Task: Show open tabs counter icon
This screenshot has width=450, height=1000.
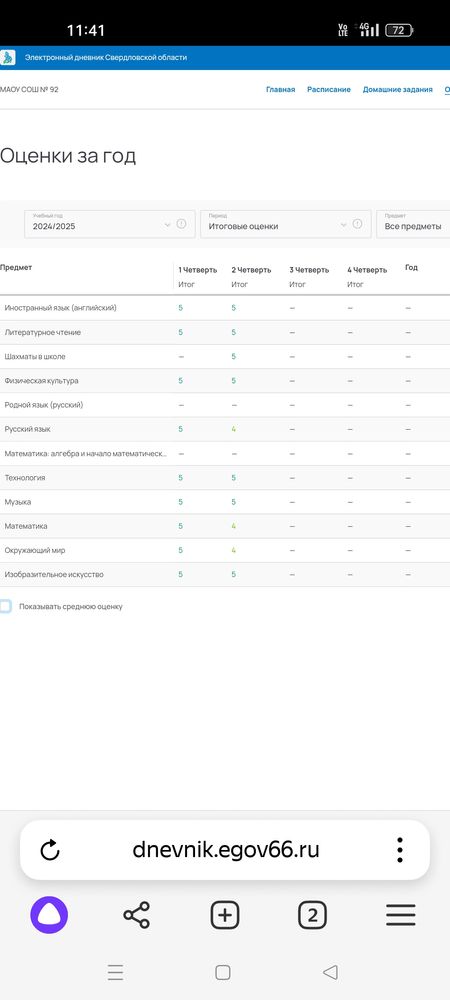Action: point(312,915)
